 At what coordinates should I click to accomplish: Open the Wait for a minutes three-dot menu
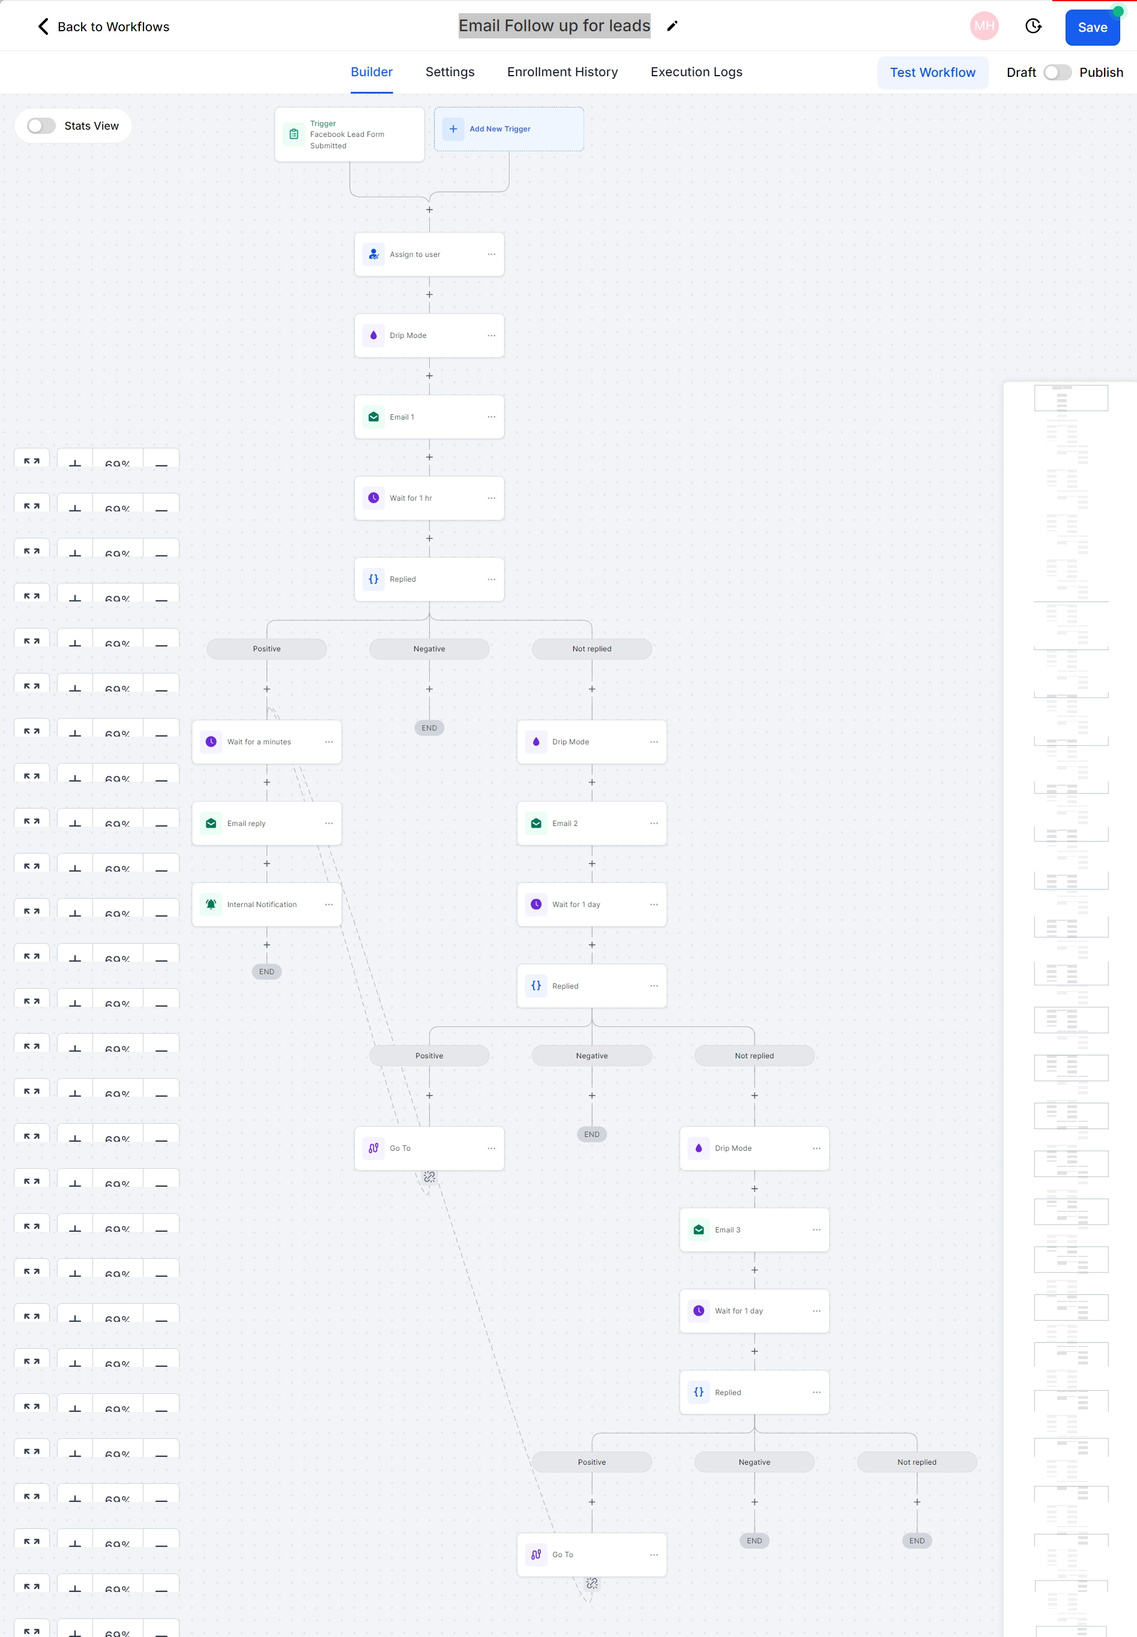329,742
